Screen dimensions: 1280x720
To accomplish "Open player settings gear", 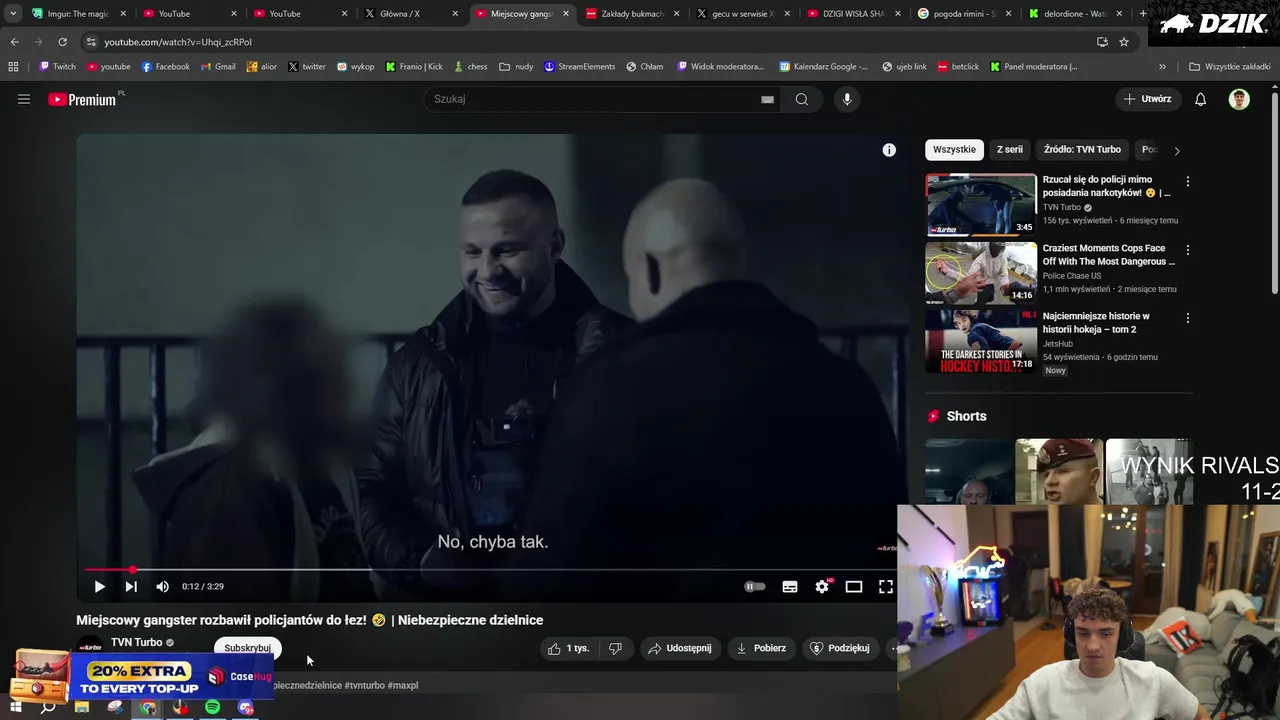I will (x=822, y=587).
